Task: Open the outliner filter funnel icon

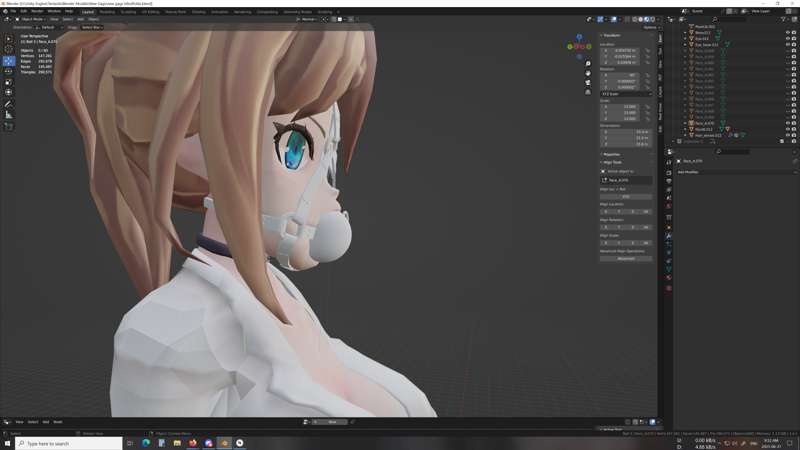Action: pos(783,19)
